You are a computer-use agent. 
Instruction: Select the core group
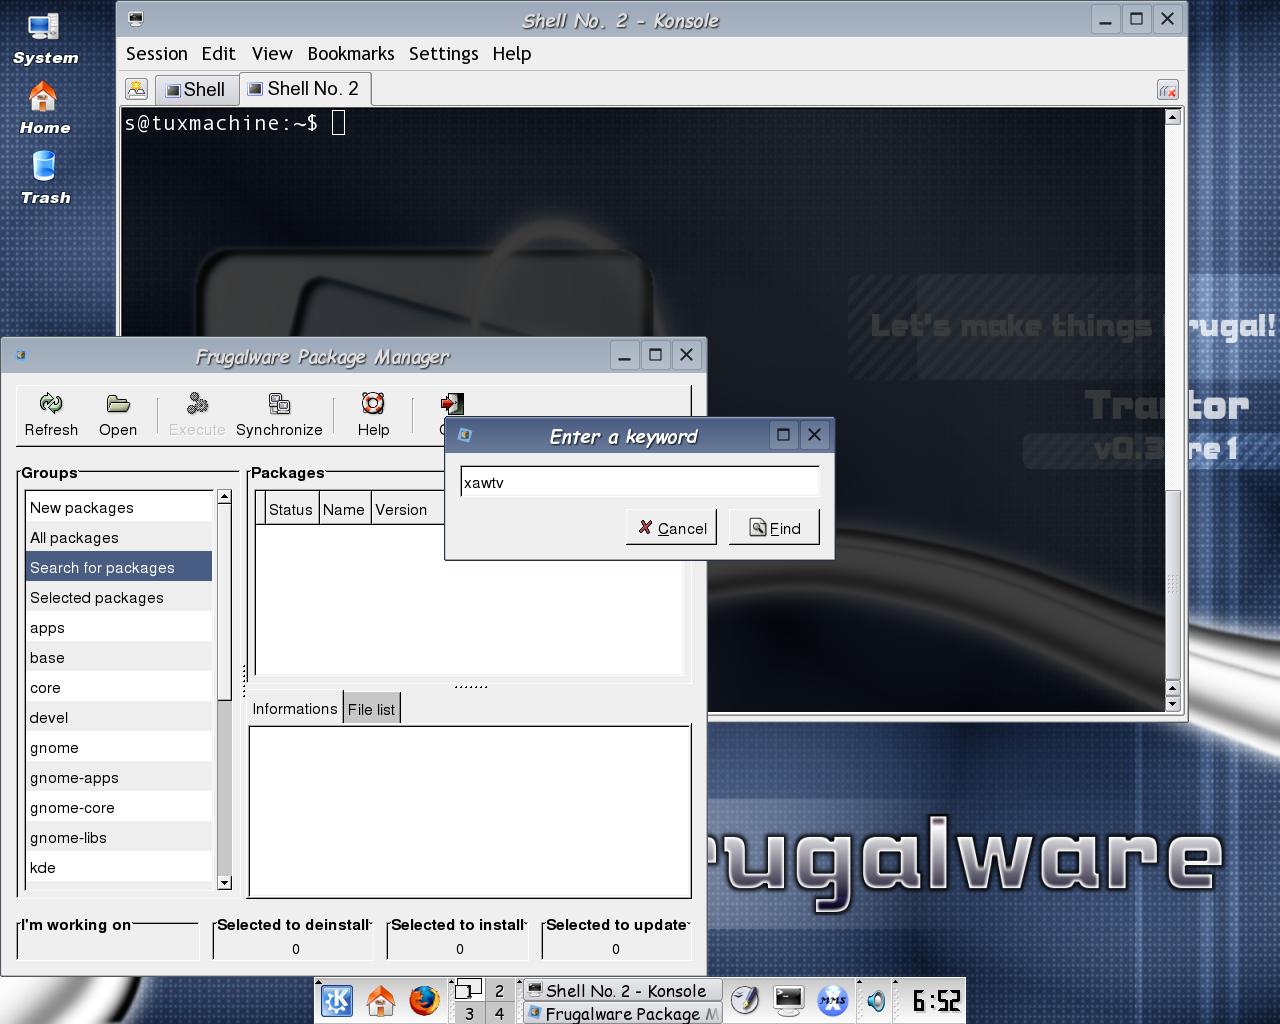pos(119,687)
